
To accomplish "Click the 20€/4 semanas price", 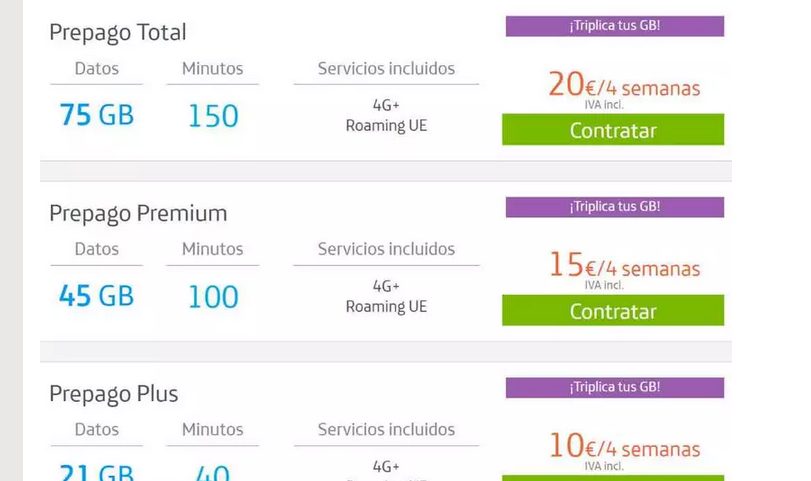I will [624, 86].
